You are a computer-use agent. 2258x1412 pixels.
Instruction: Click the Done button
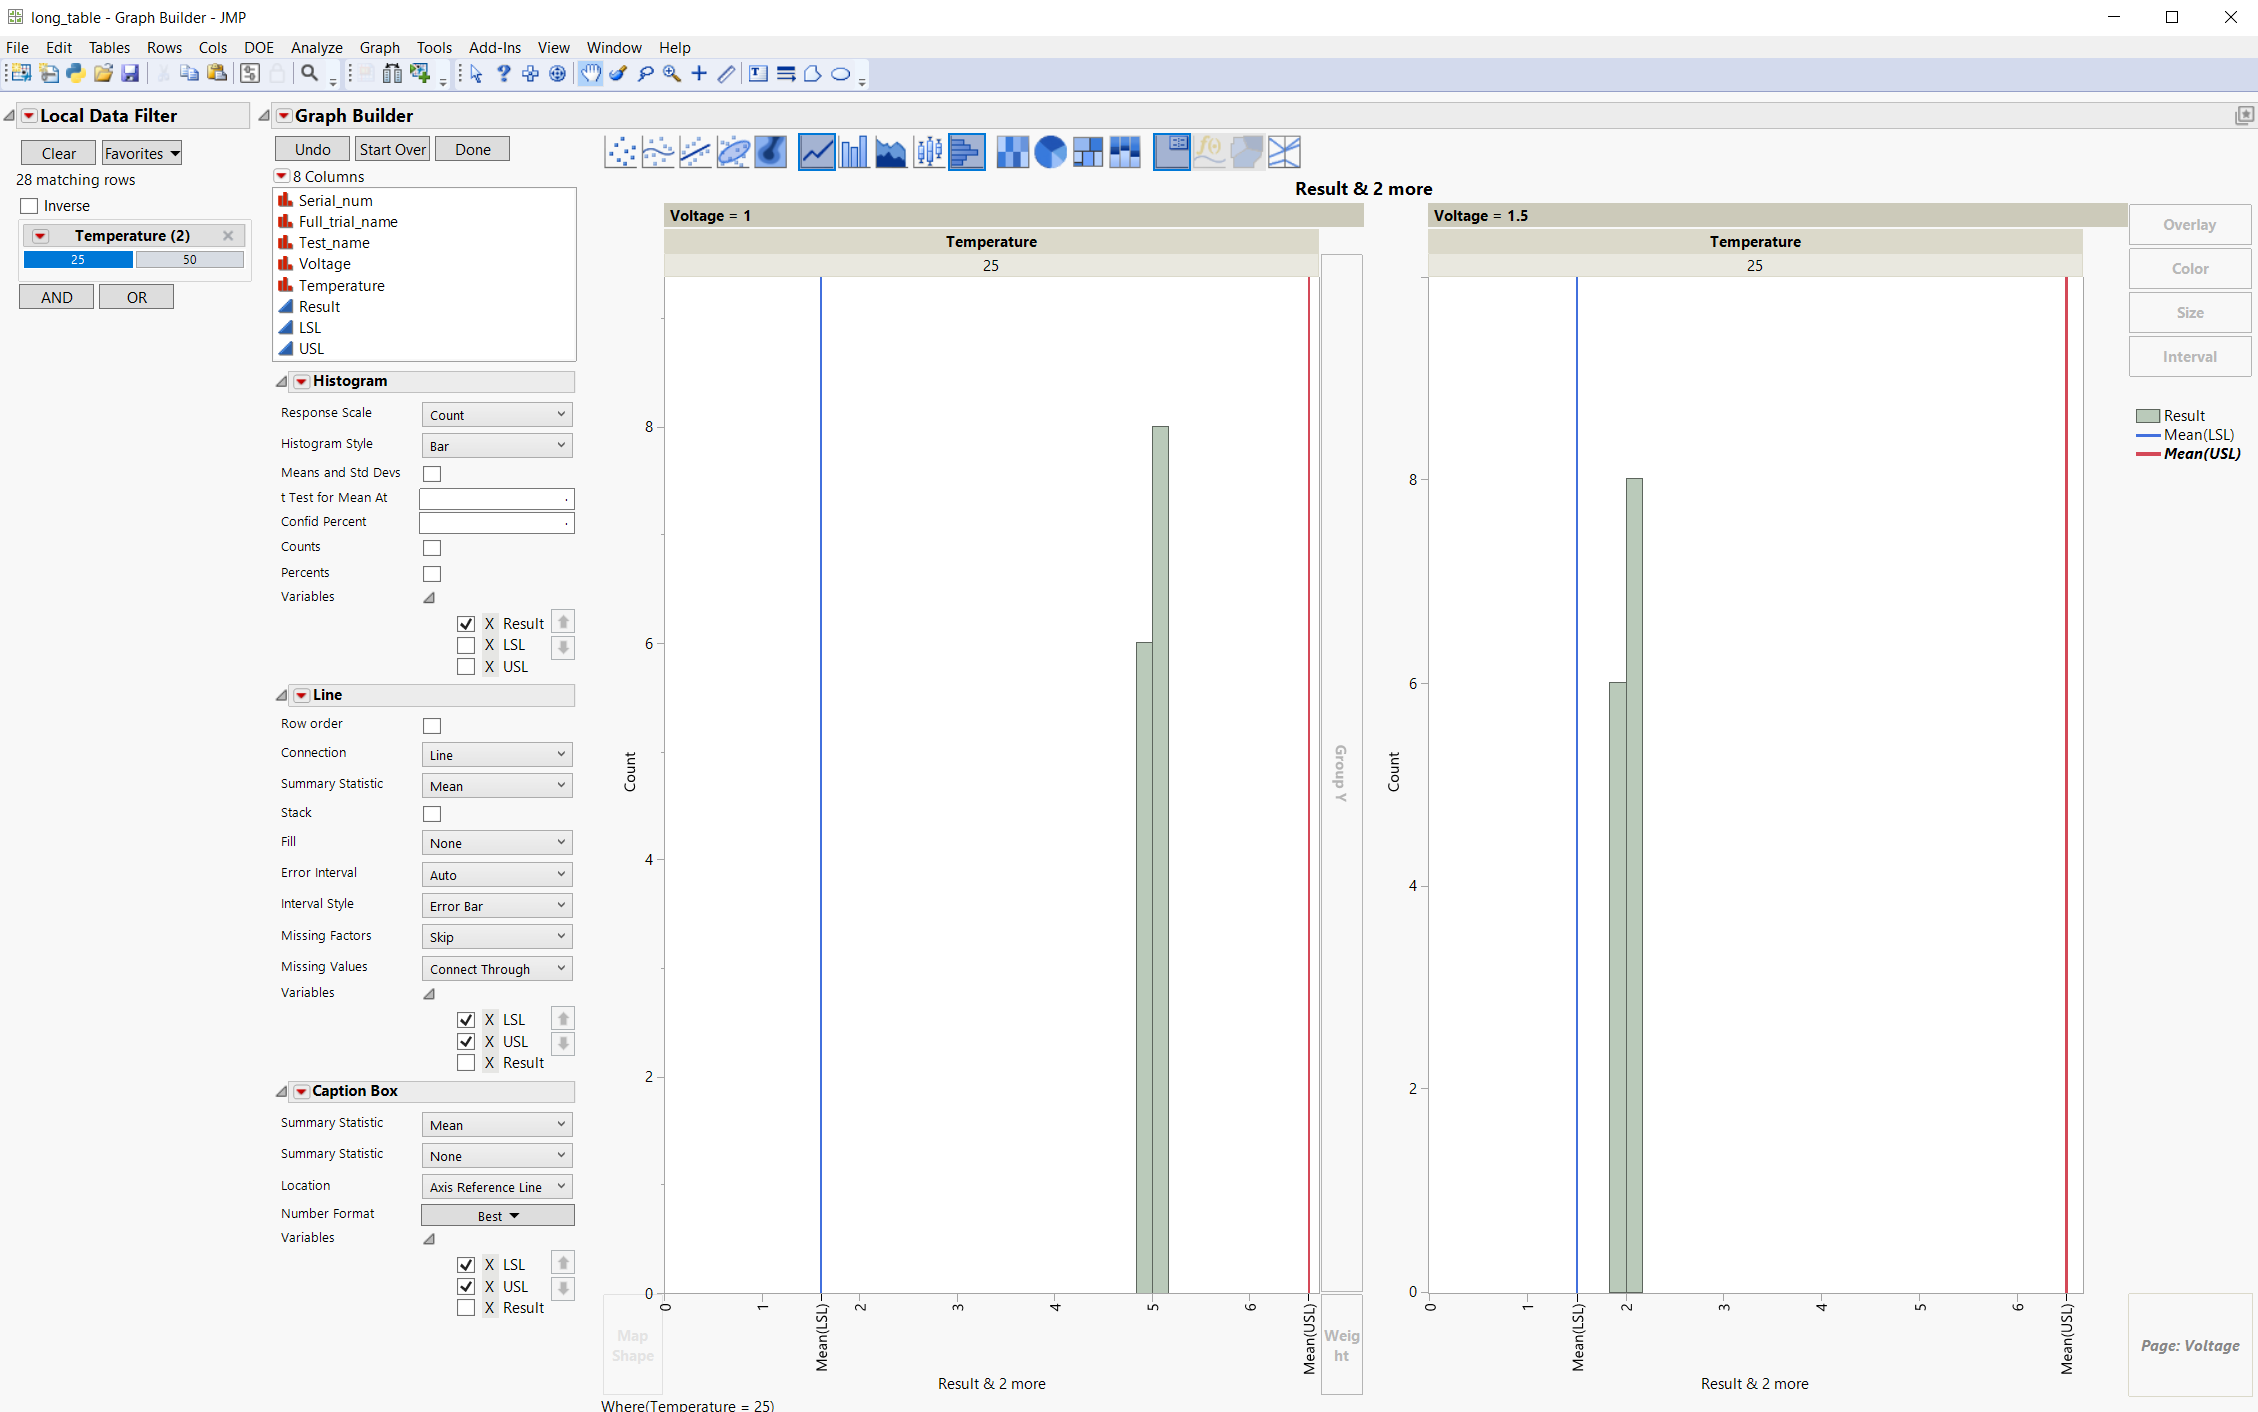[472, 149]
